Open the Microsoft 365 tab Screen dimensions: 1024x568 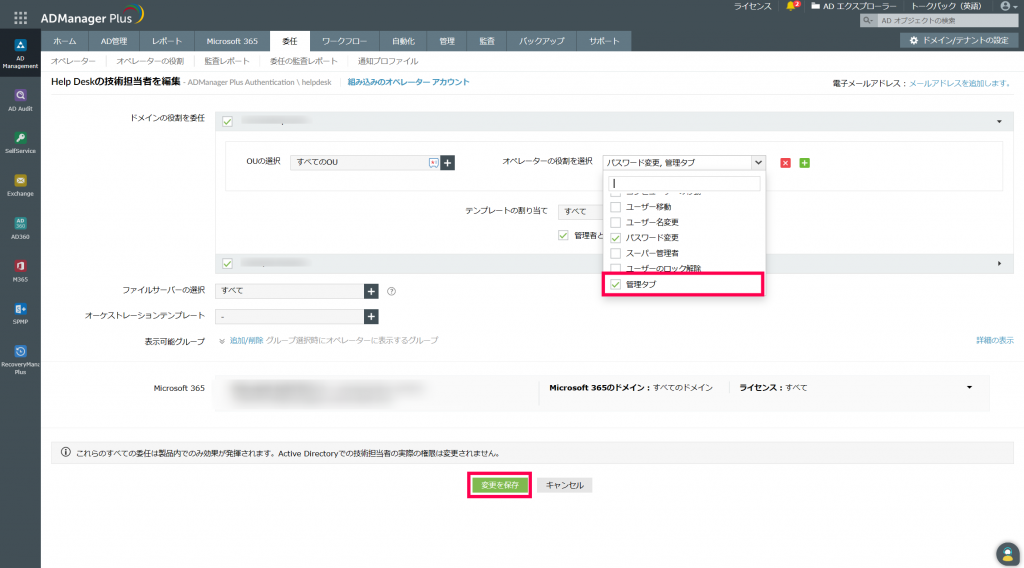232,41
